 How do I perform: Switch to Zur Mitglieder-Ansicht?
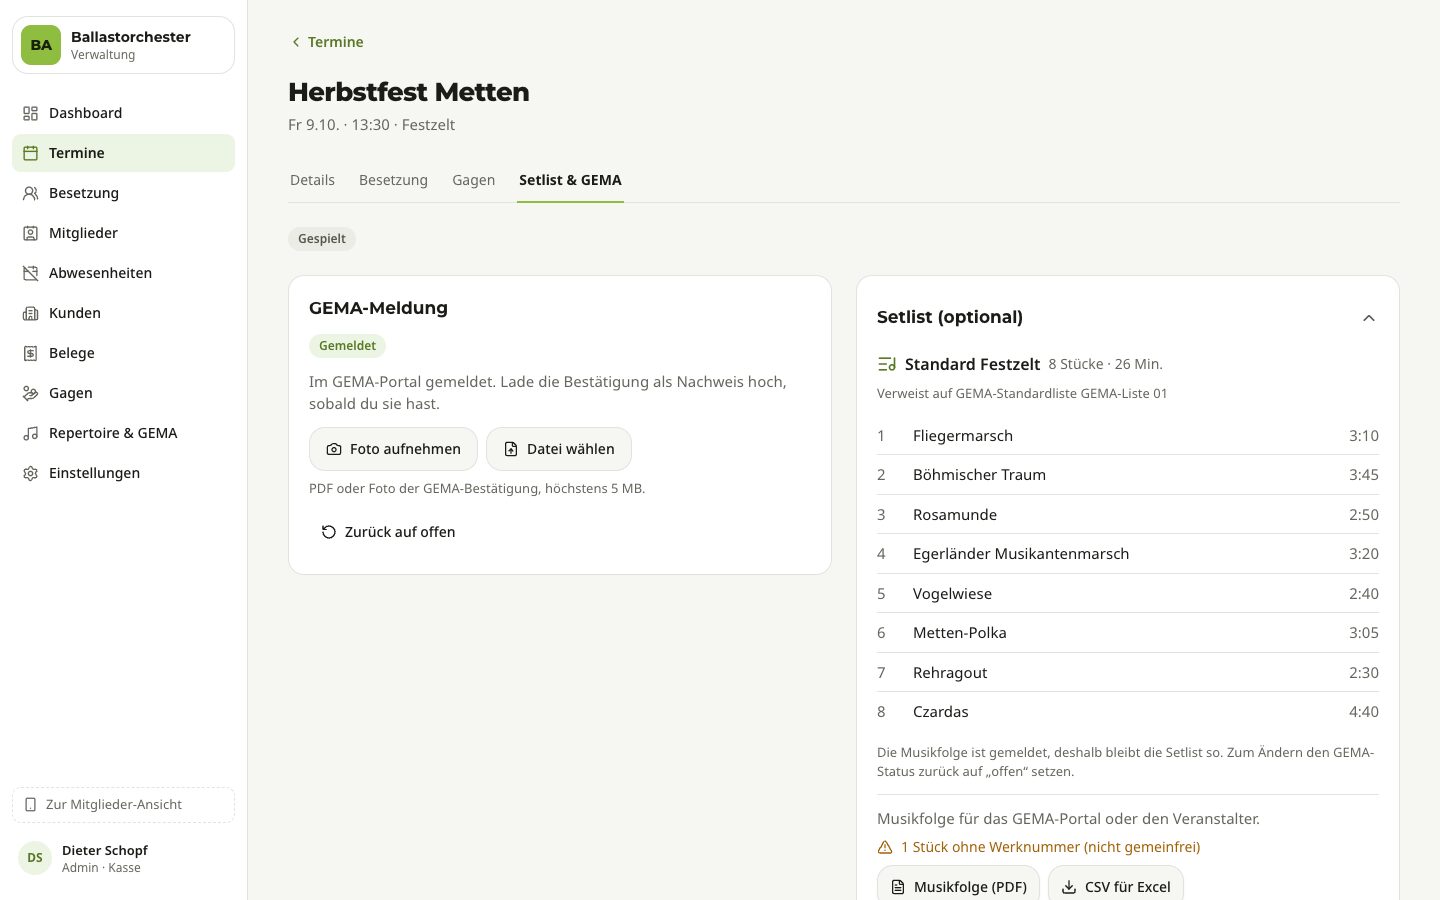(x=123, y=805)
